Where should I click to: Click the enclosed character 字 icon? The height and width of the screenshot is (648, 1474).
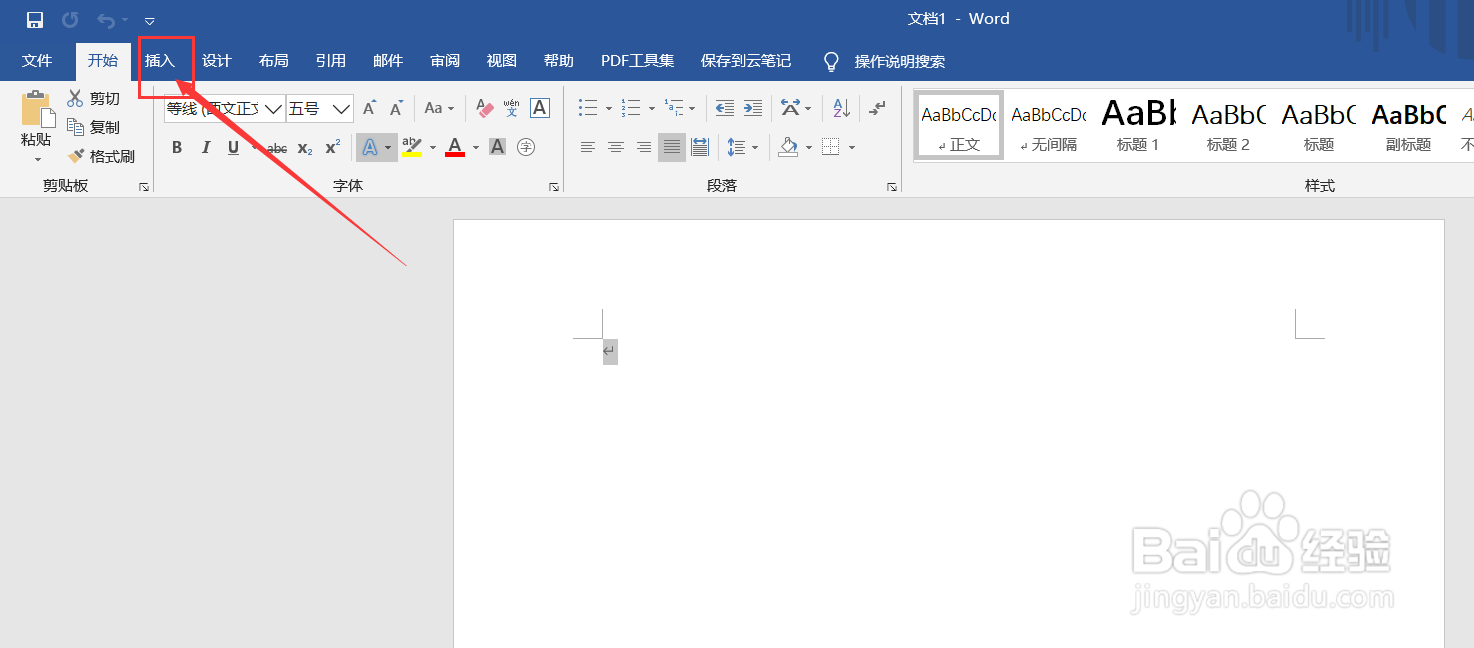526,148
